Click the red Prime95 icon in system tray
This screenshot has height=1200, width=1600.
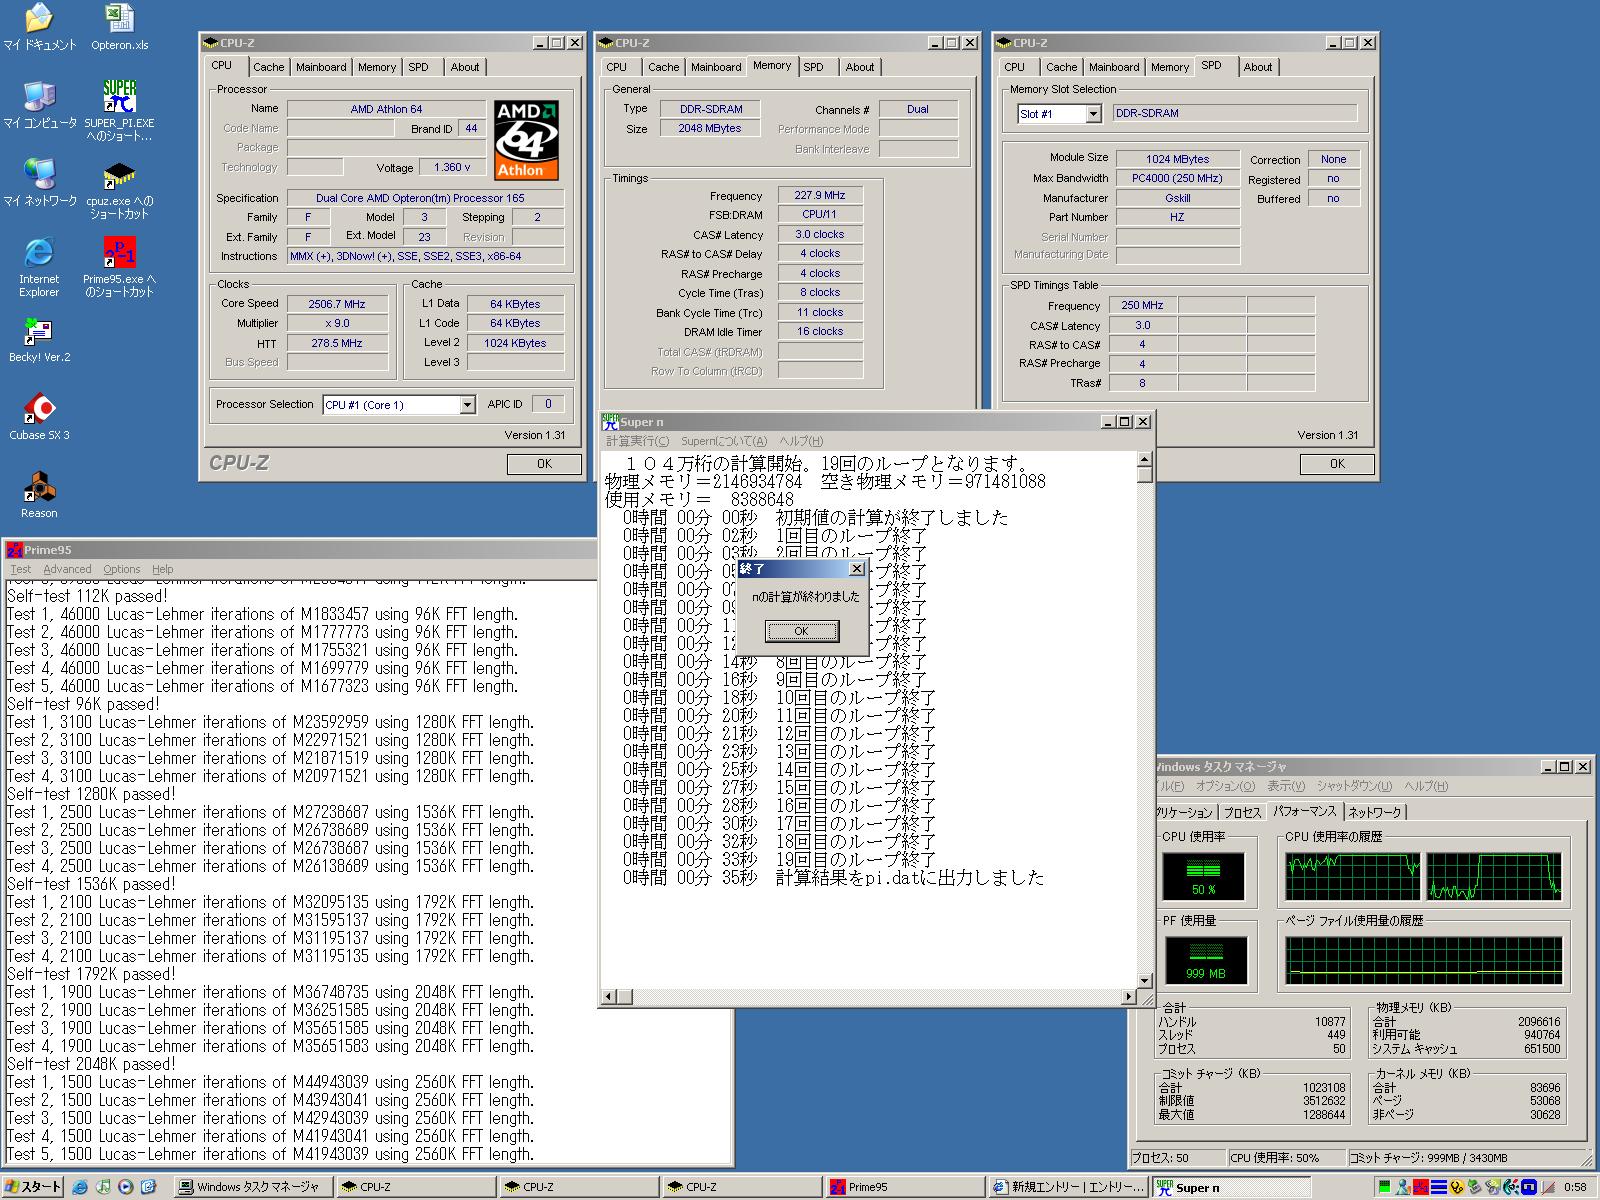coord(1419,1187)
